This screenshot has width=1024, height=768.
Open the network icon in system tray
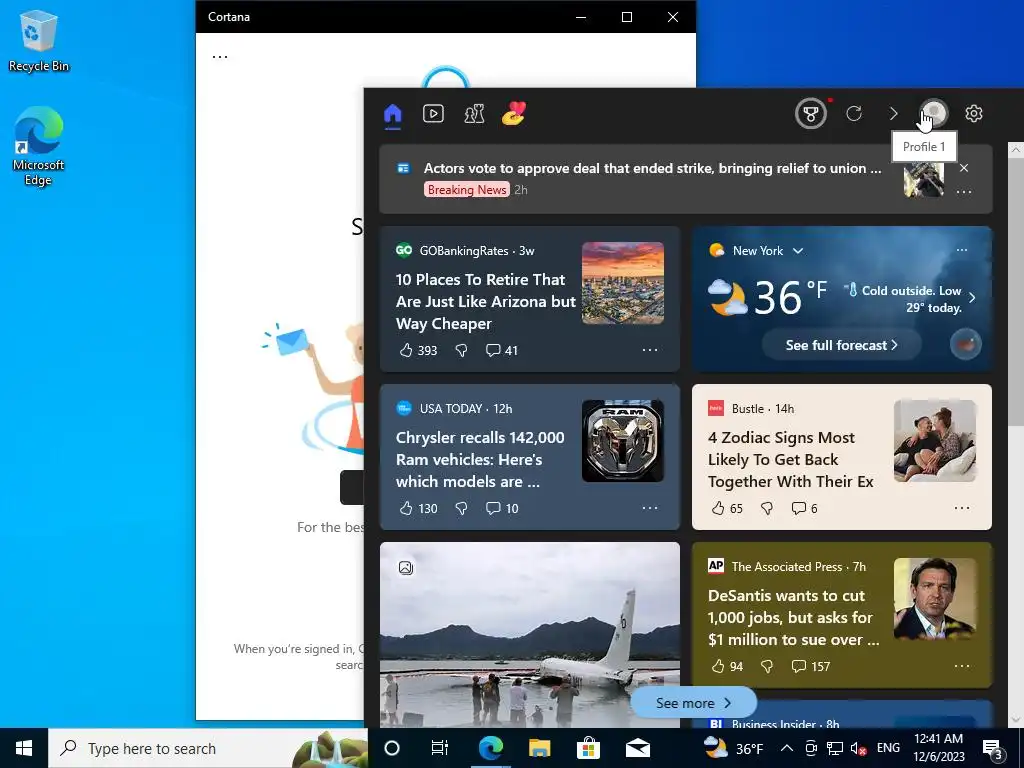tap(835, 748)
